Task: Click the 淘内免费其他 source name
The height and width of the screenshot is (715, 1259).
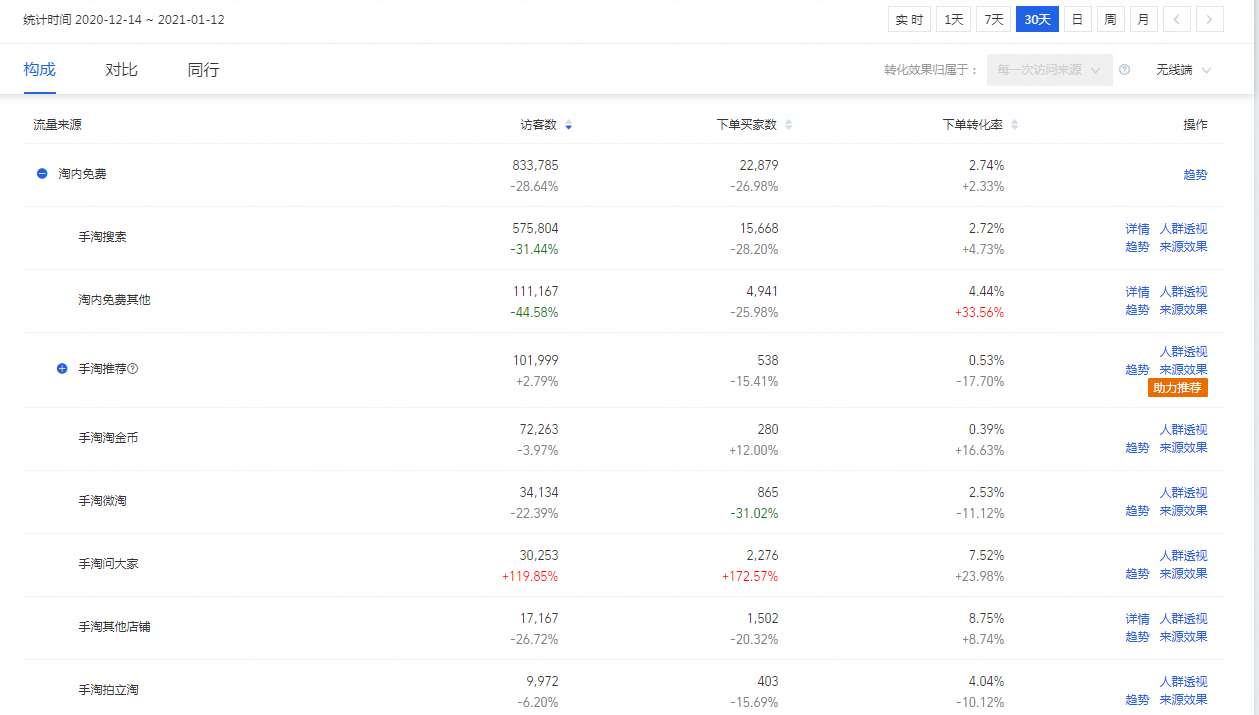Action: coord(114,300)
